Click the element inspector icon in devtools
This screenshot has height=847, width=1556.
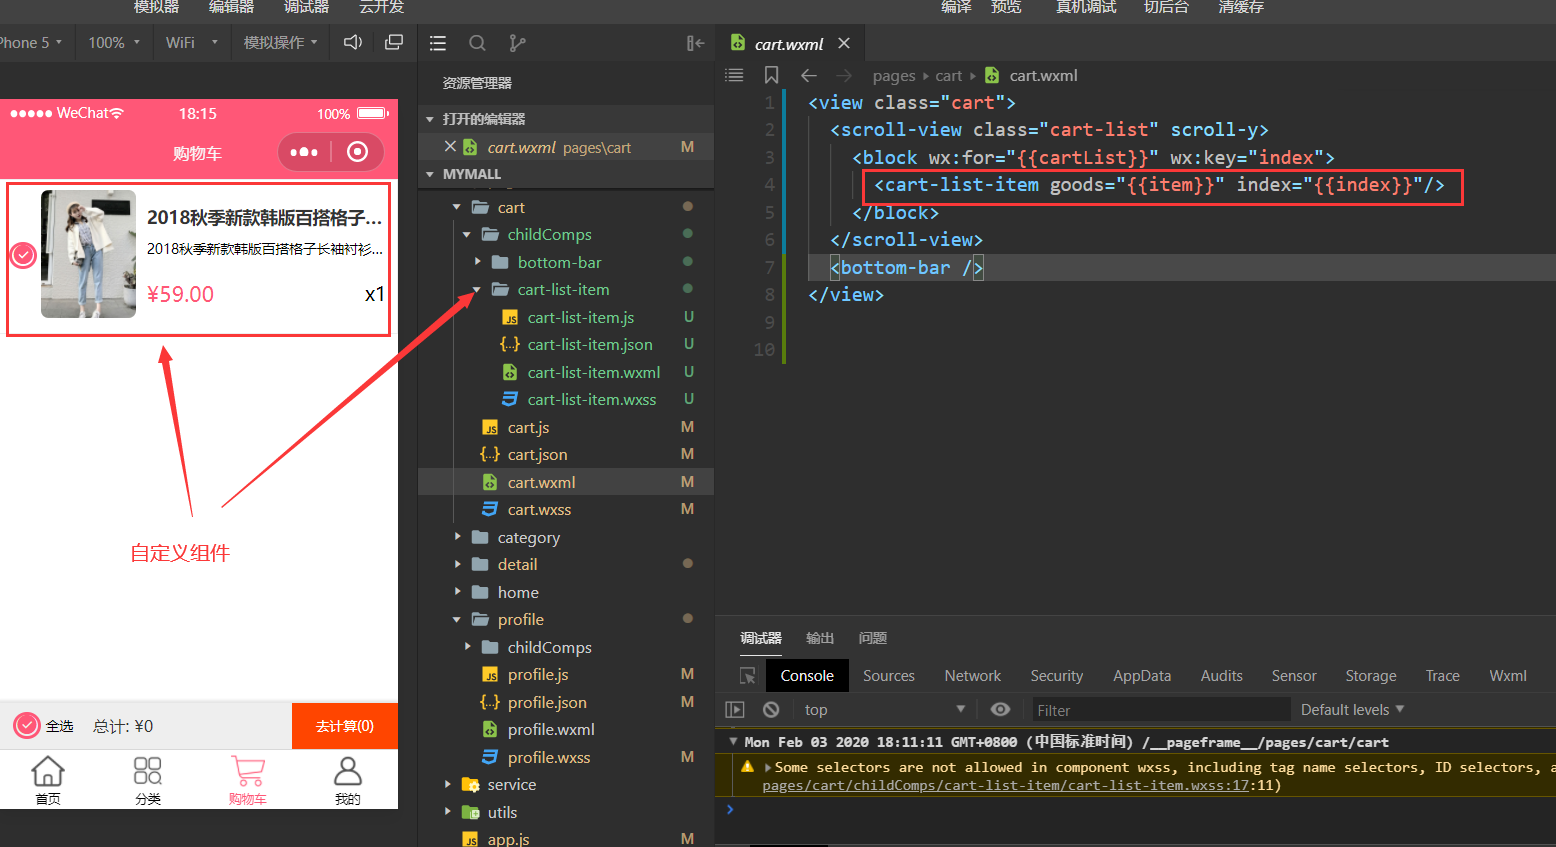747,675
